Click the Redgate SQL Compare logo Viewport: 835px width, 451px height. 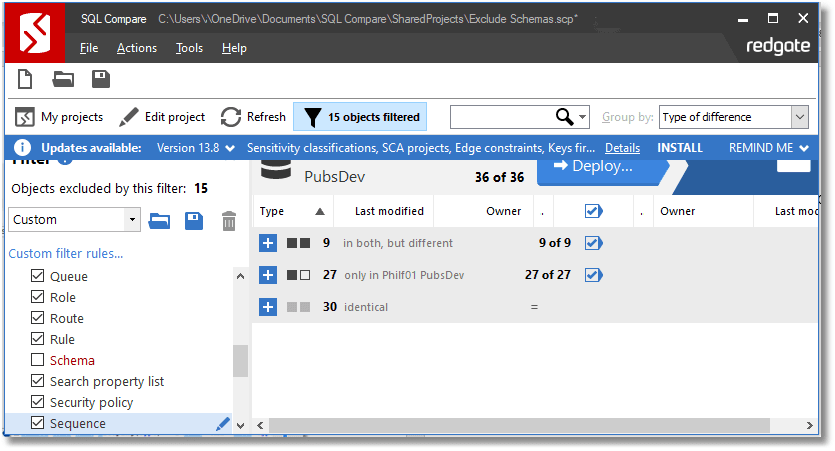tap(35, 33)
